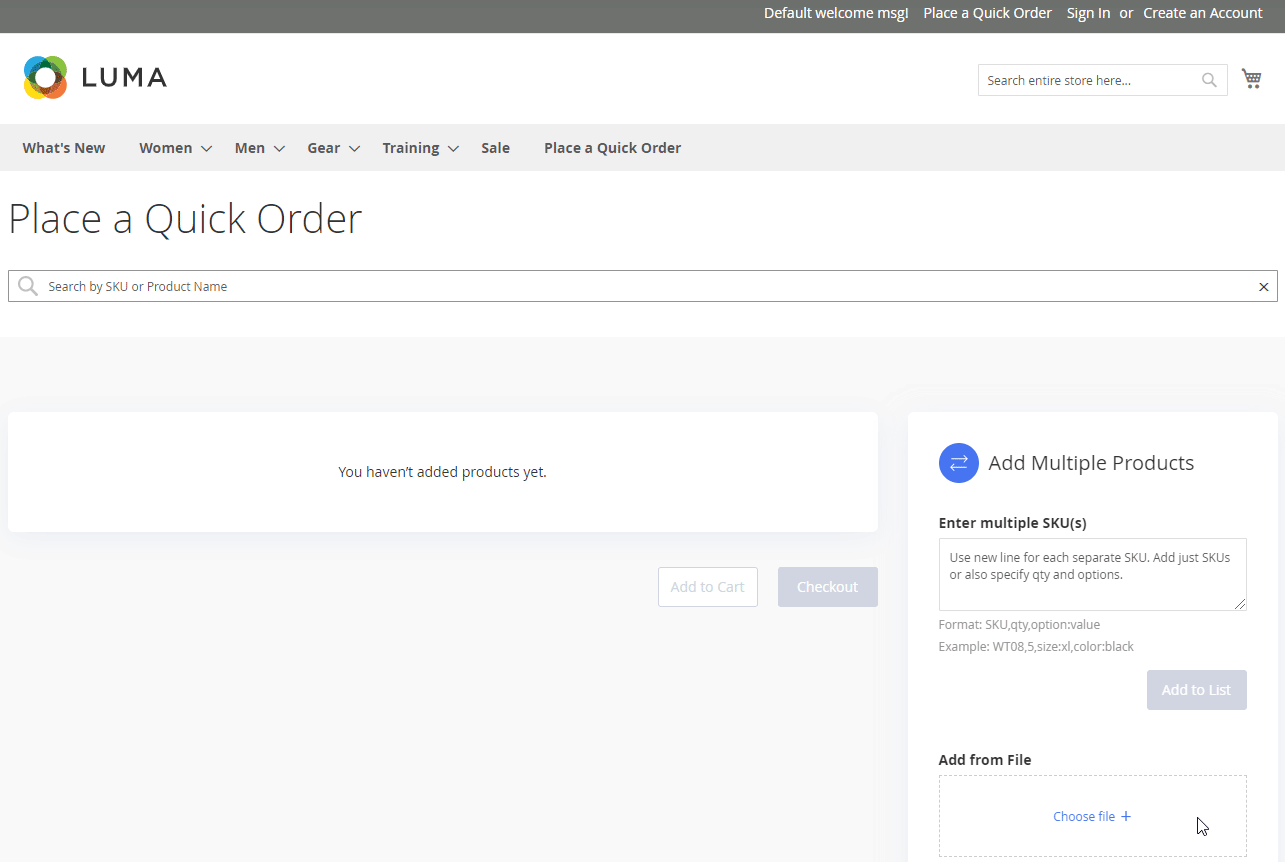Open the shopping cart icon
This screenshot has height=862, width=1285.
[1251, 78]
